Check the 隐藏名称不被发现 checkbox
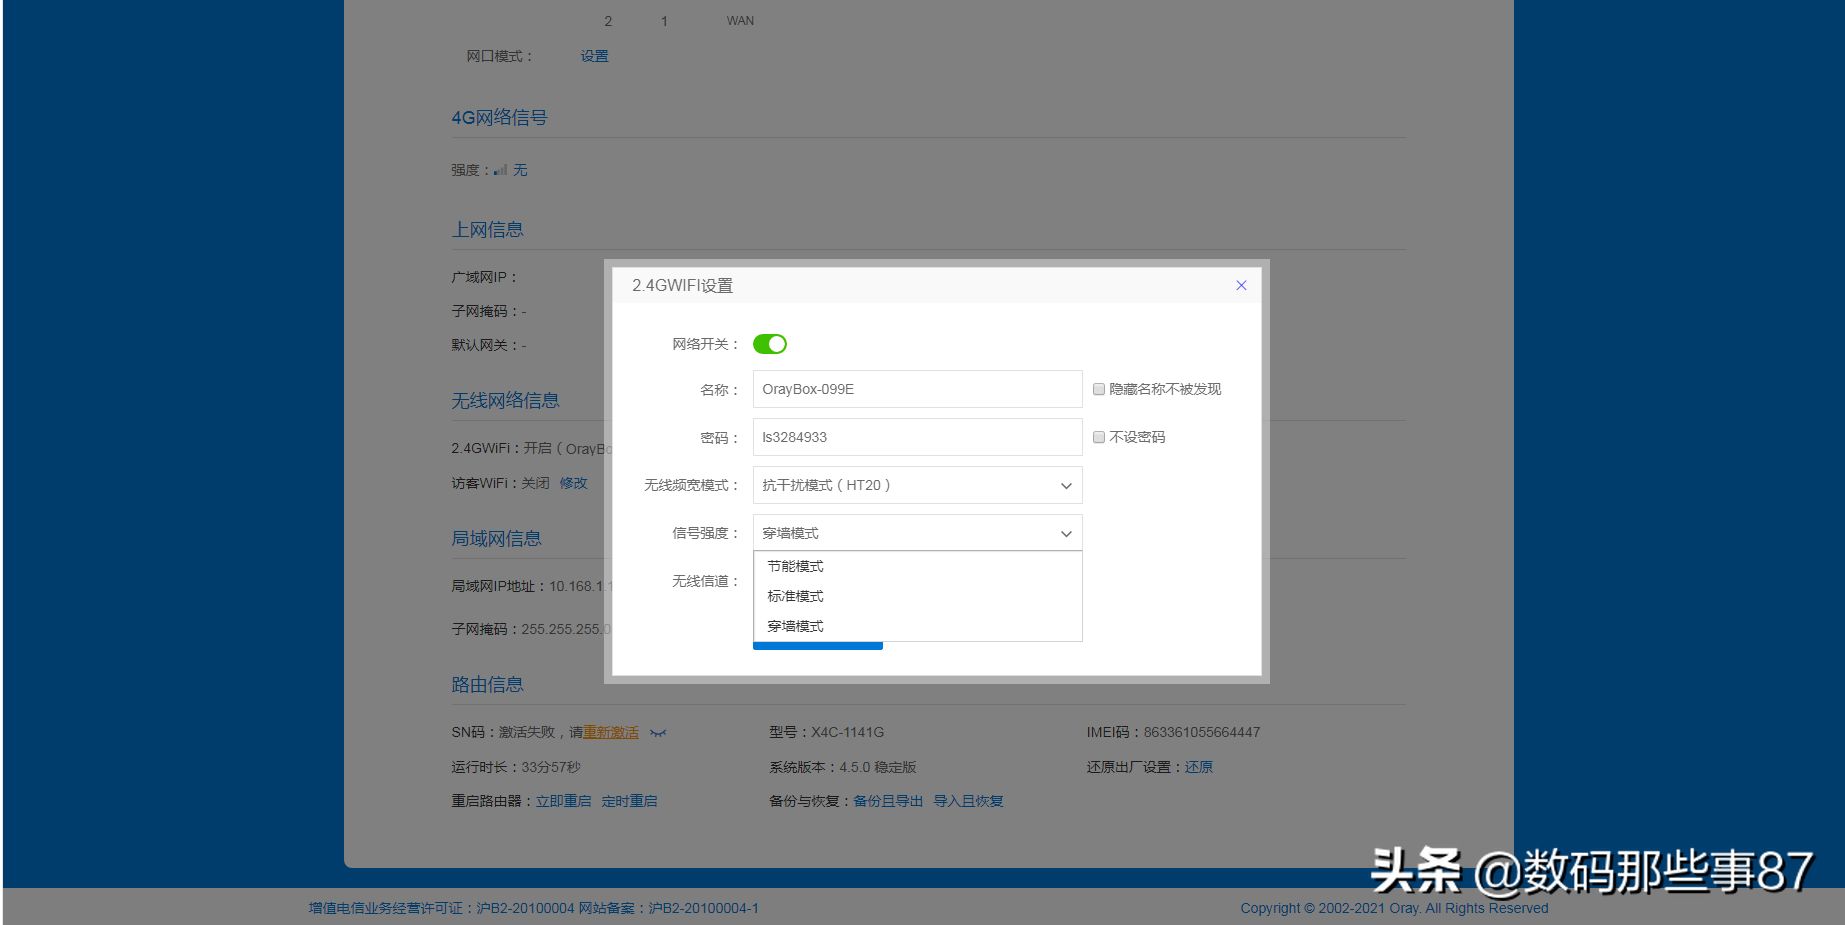 tap(1099, 389)
